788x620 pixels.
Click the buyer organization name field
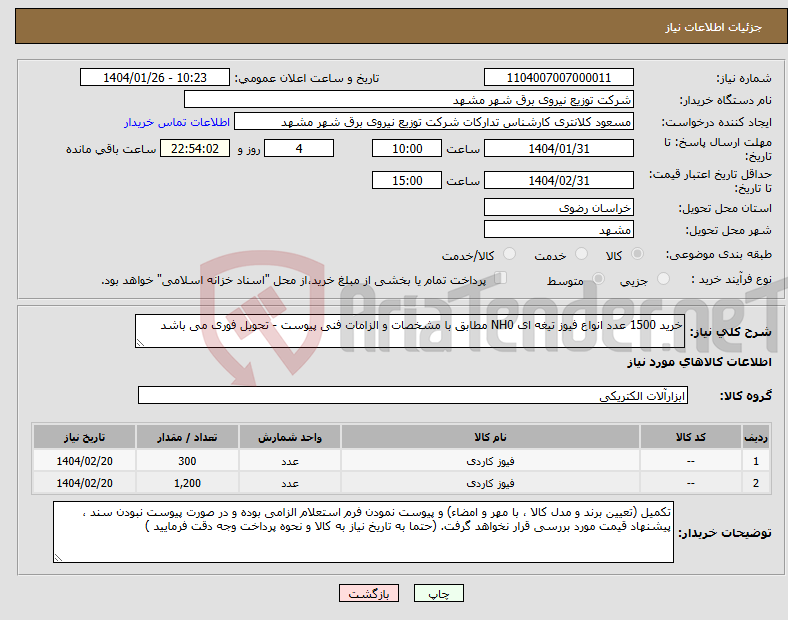coord(409,99)
